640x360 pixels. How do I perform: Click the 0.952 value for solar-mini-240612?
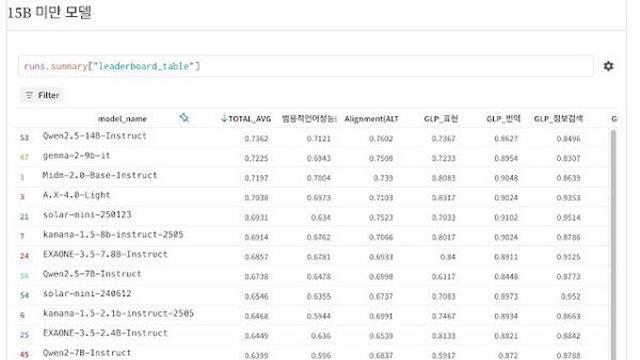[570, 296]
